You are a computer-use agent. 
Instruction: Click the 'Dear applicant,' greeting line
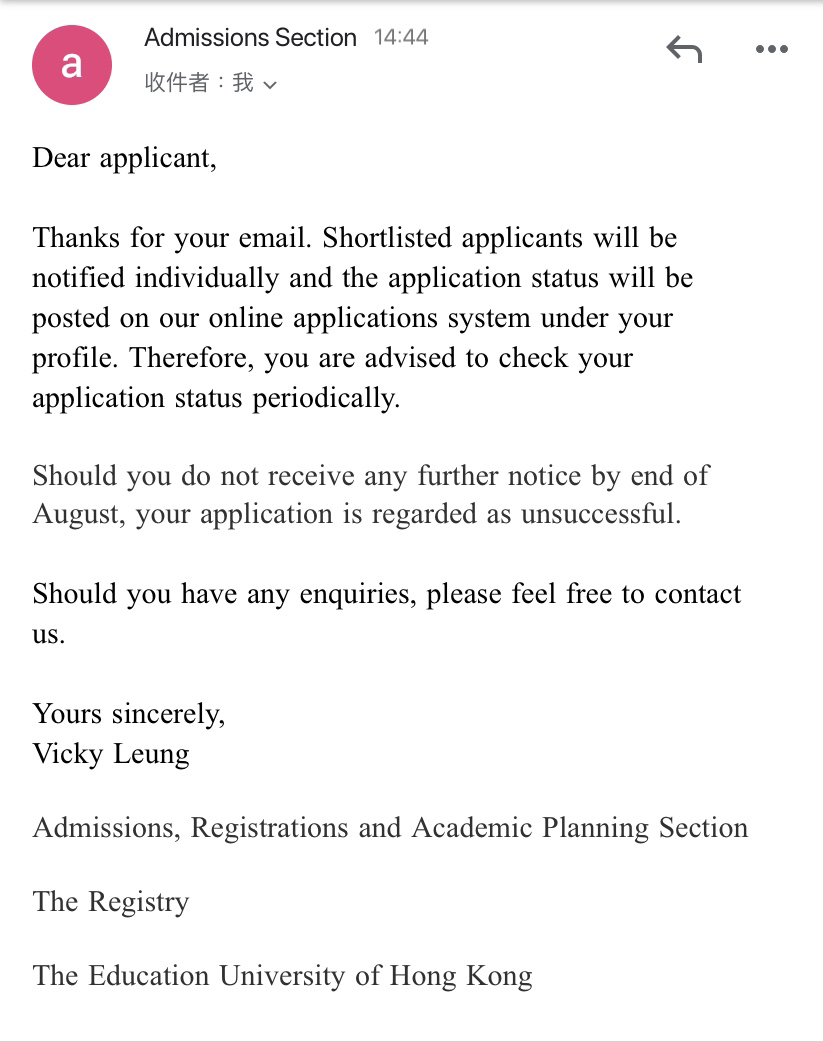tap(125, 159)
